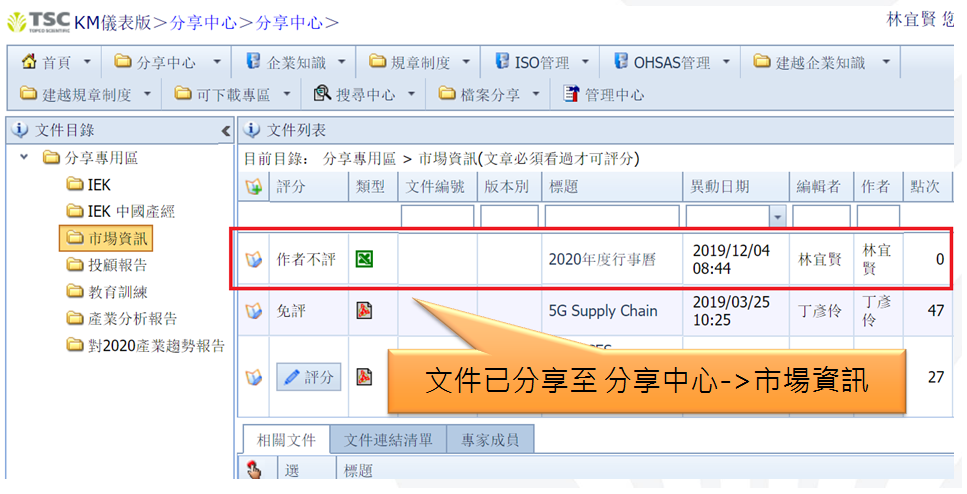Click the 管理中心 icon in the menu
Image resolution: width=967 pixels, height=494 pixels.
(571, 94)
